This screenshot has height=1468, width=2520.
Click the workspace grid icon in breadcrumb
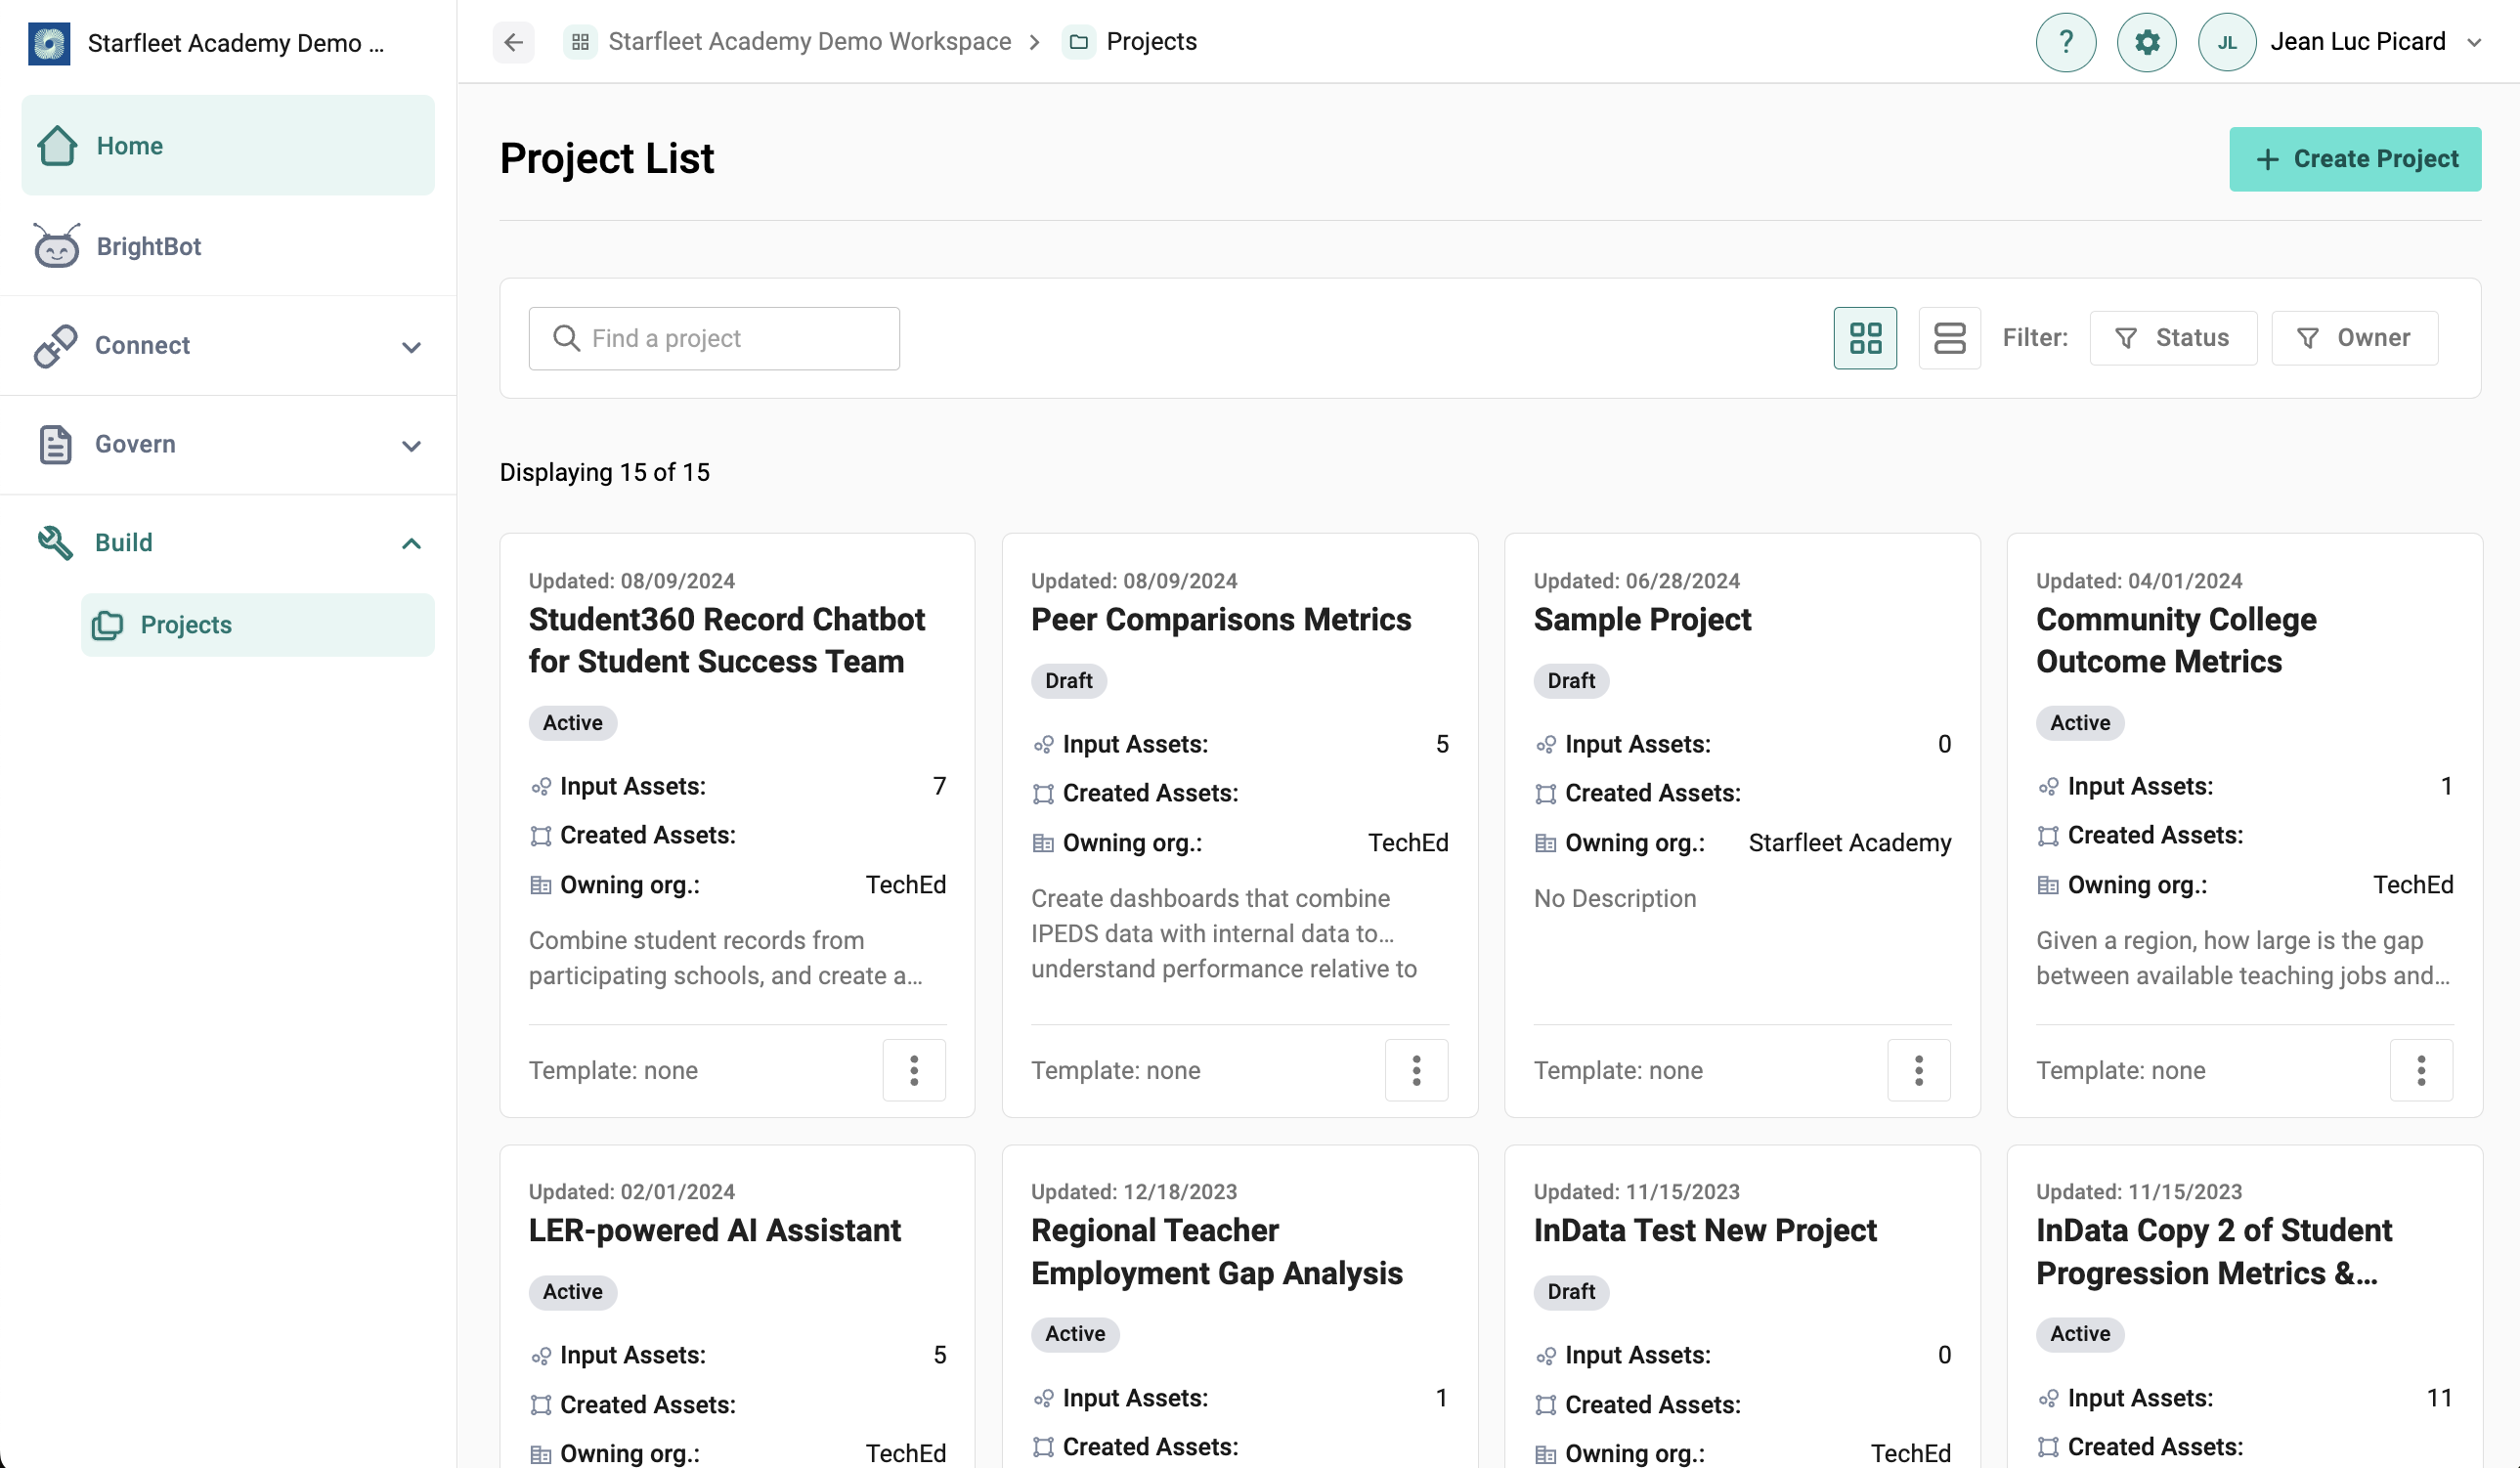[x=580, y=42]
